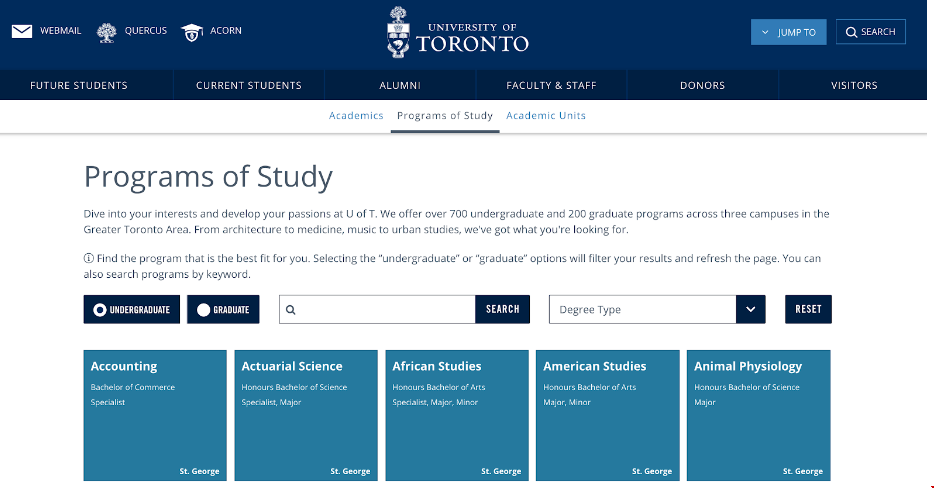Image resolution: width=934 pixels, height=488 pixels.
Task: Open the Academics link
Action: point(356,116)
